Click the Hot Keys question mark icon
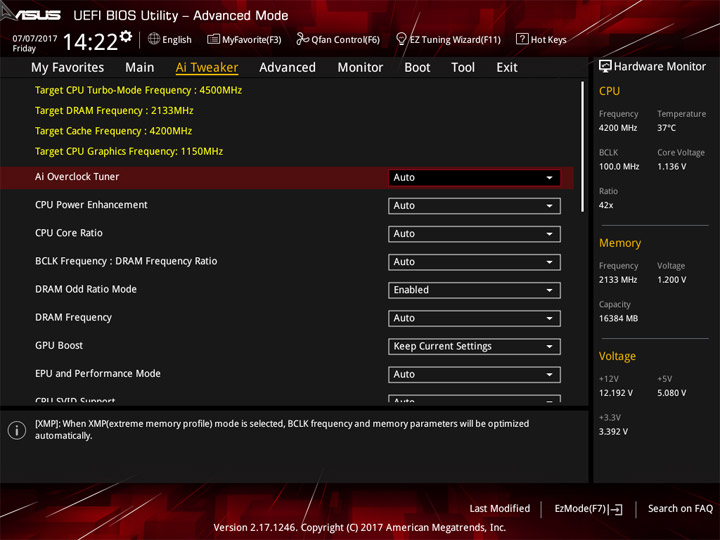The width and height of the screenshot is (720, 540). [x=522, y=39]
